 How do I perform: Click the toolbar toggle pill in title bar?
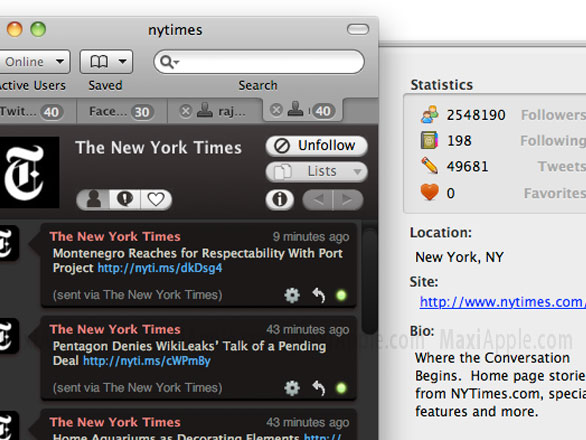click(358, 29)
